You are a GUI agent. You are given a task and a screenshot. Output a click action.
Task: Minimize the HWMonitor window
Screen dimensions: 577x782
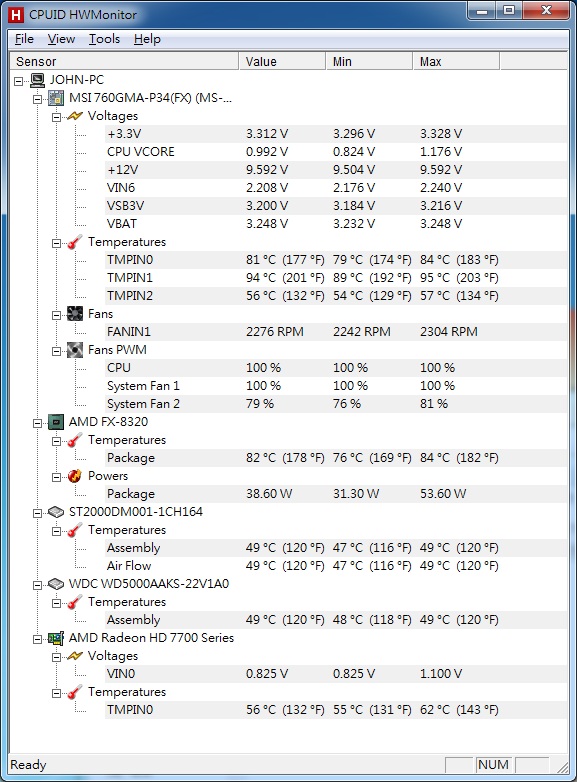(x=482, y=10)
